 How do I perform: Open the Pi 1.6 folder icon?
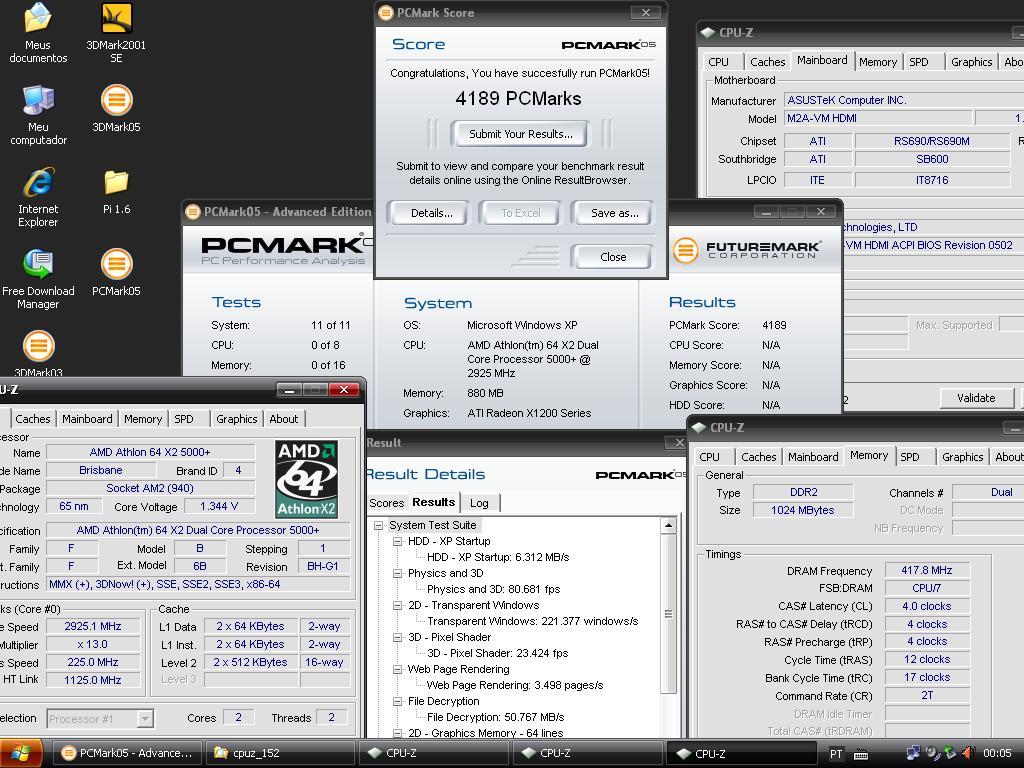[x=116, y=191]
